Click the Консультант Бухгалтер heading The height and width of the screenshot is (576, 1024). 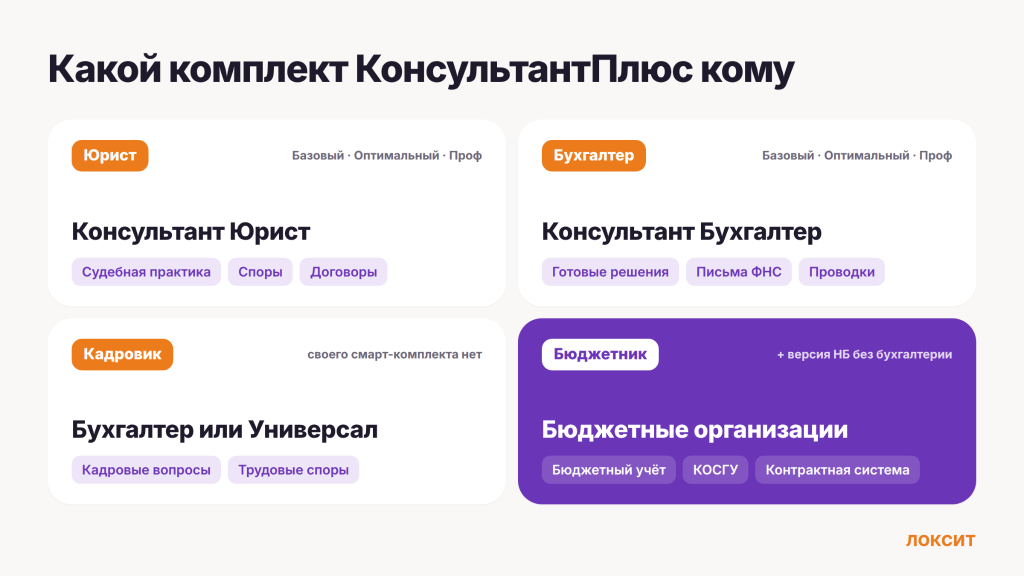click(x=681, y=231)
